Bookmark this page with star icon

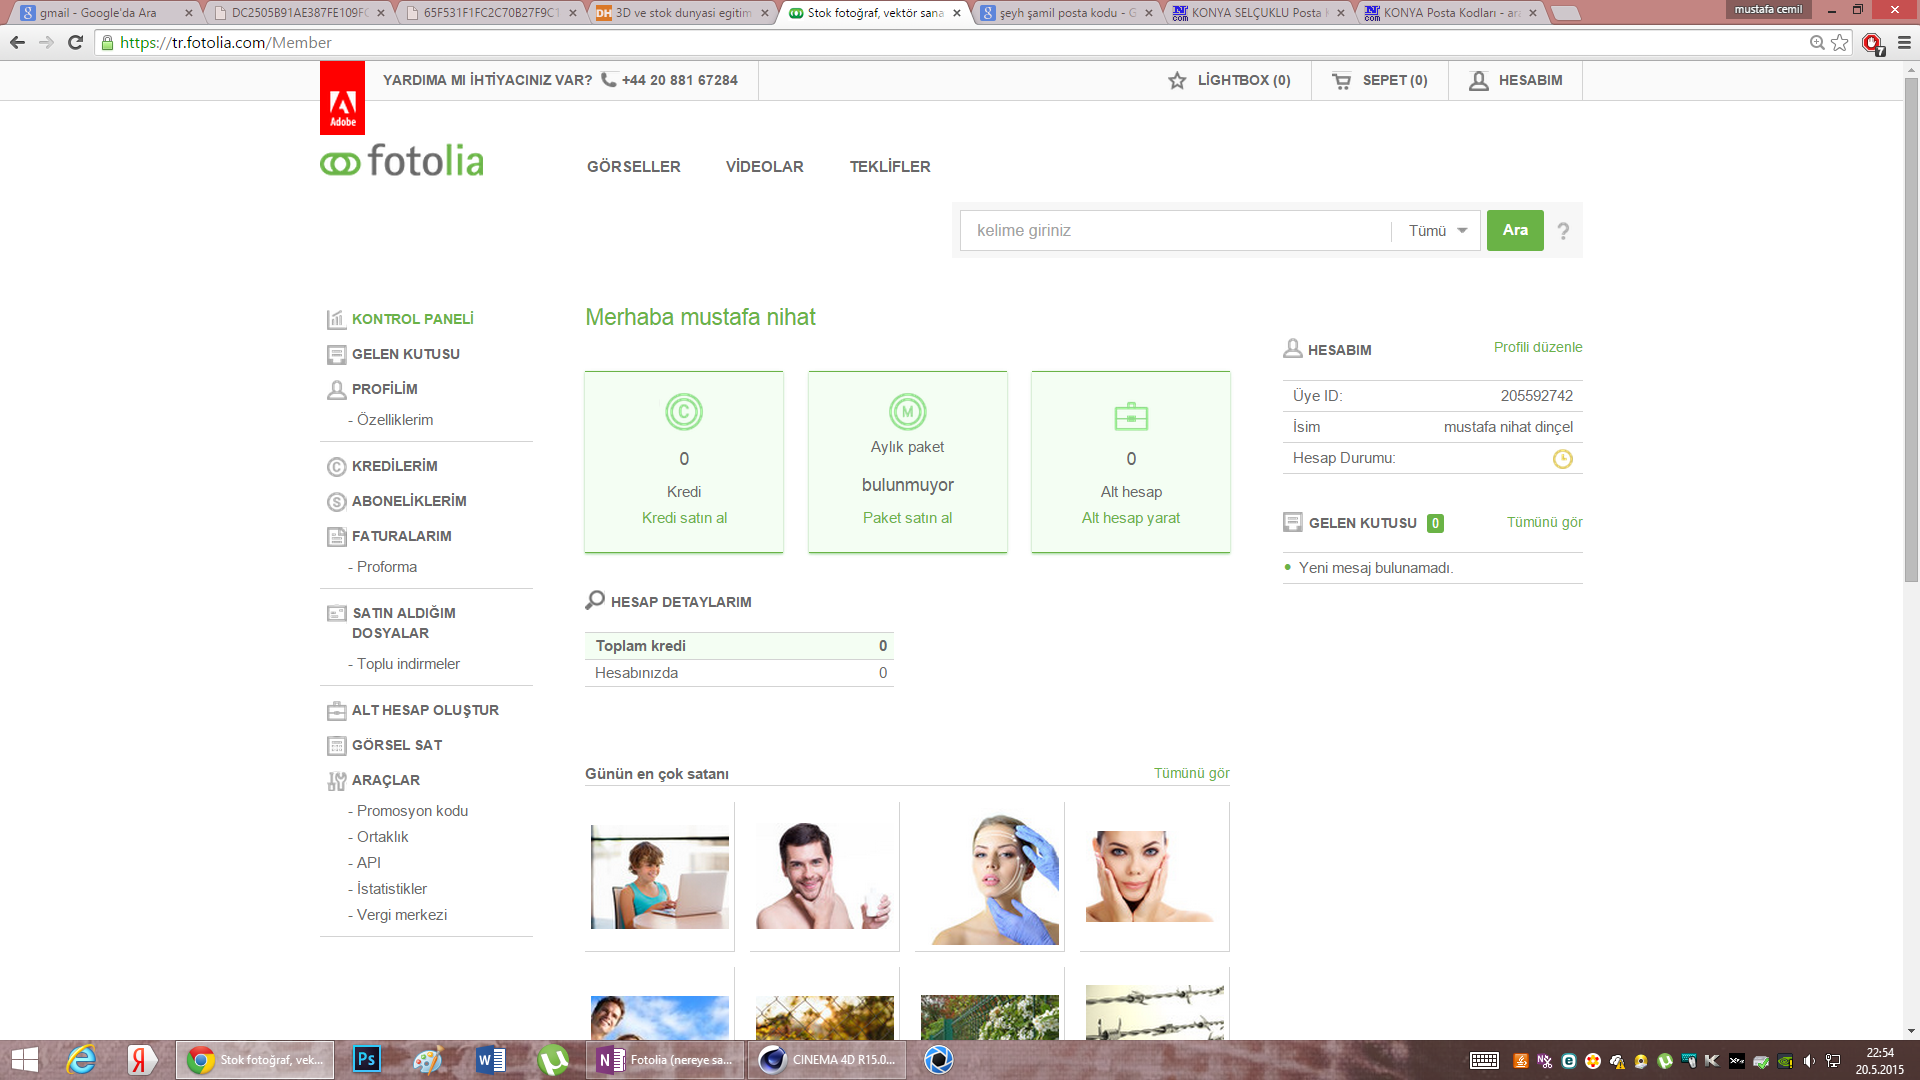coord(1839,43)
